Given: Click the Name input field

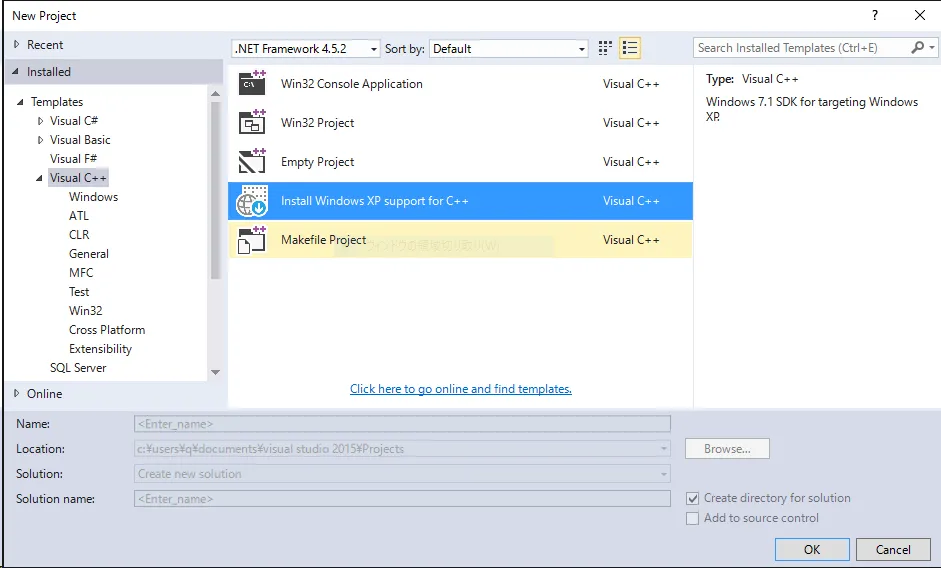Looking at the screenshot, I should click(x=402, y=424).
